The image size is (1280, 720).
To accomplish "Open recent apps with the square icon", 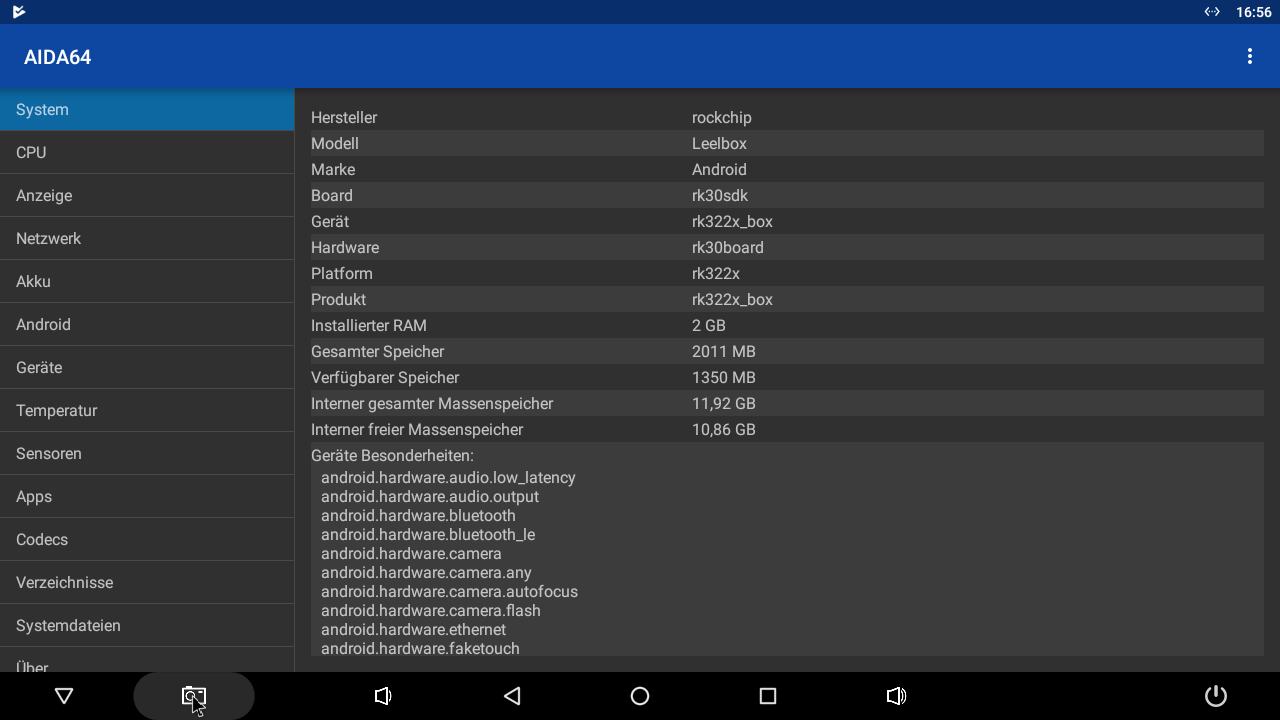I will 768,696.
